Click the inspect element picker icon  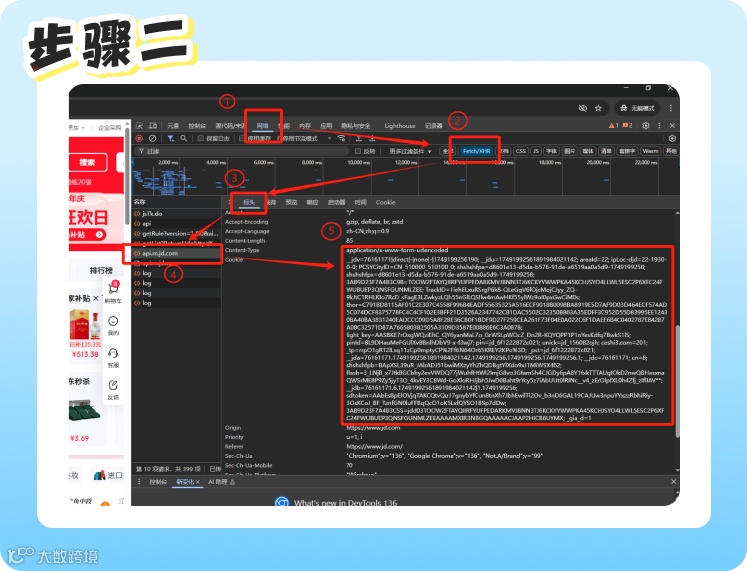point(139,126)
